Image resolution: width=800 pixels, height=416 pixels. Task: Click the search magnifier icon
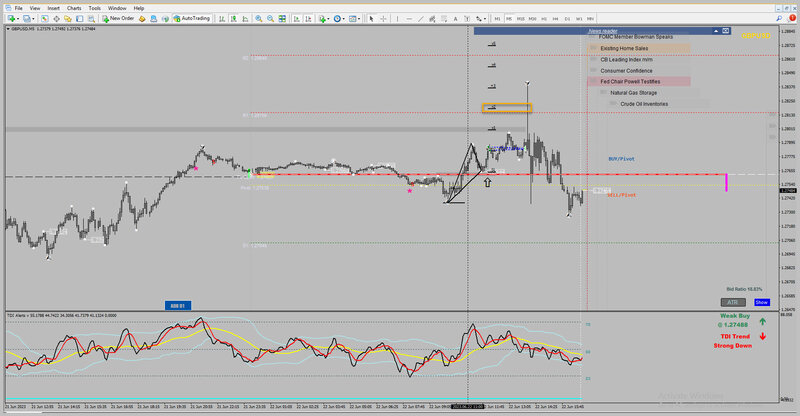(779, 18)
